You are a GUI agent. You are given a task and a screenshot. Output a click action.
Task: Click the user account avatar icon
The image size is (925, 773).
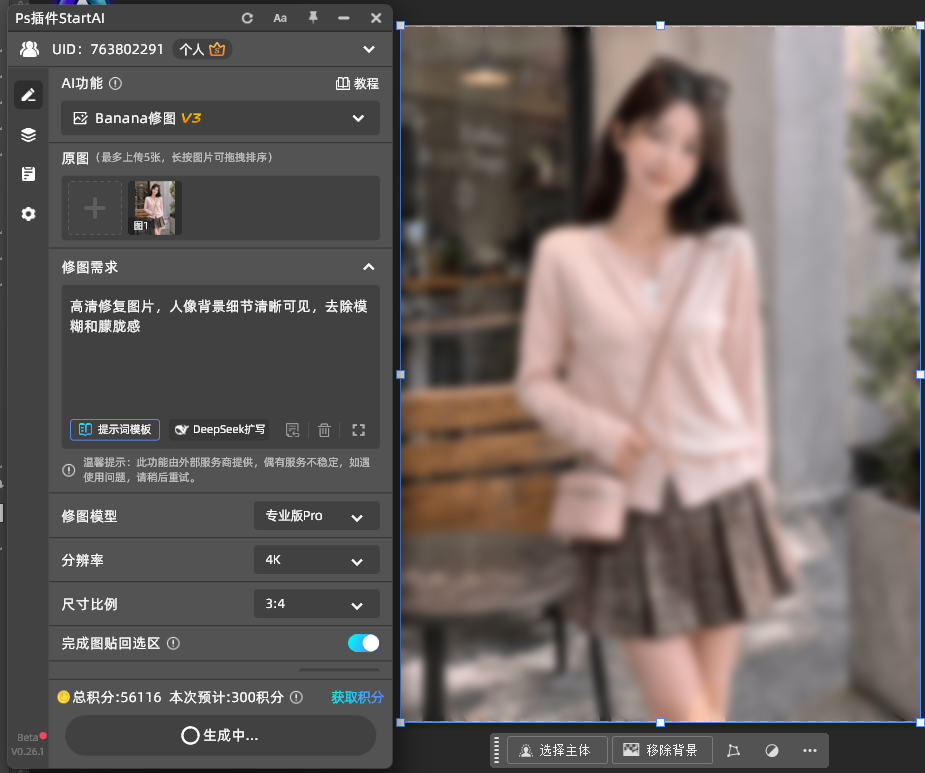pos(29,49)
